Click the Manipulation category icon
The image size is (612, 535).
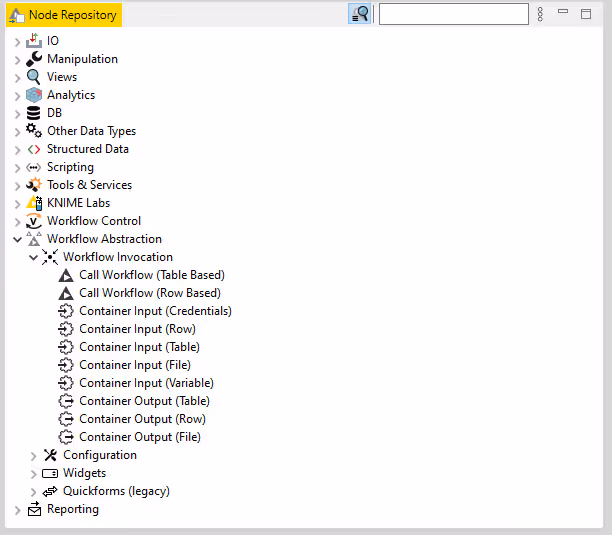[34, 59]
